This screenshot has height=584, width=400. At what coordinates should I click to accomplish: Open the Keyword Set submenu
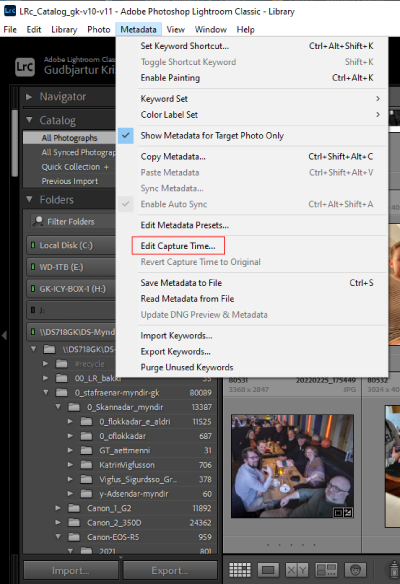coord(252,99)
